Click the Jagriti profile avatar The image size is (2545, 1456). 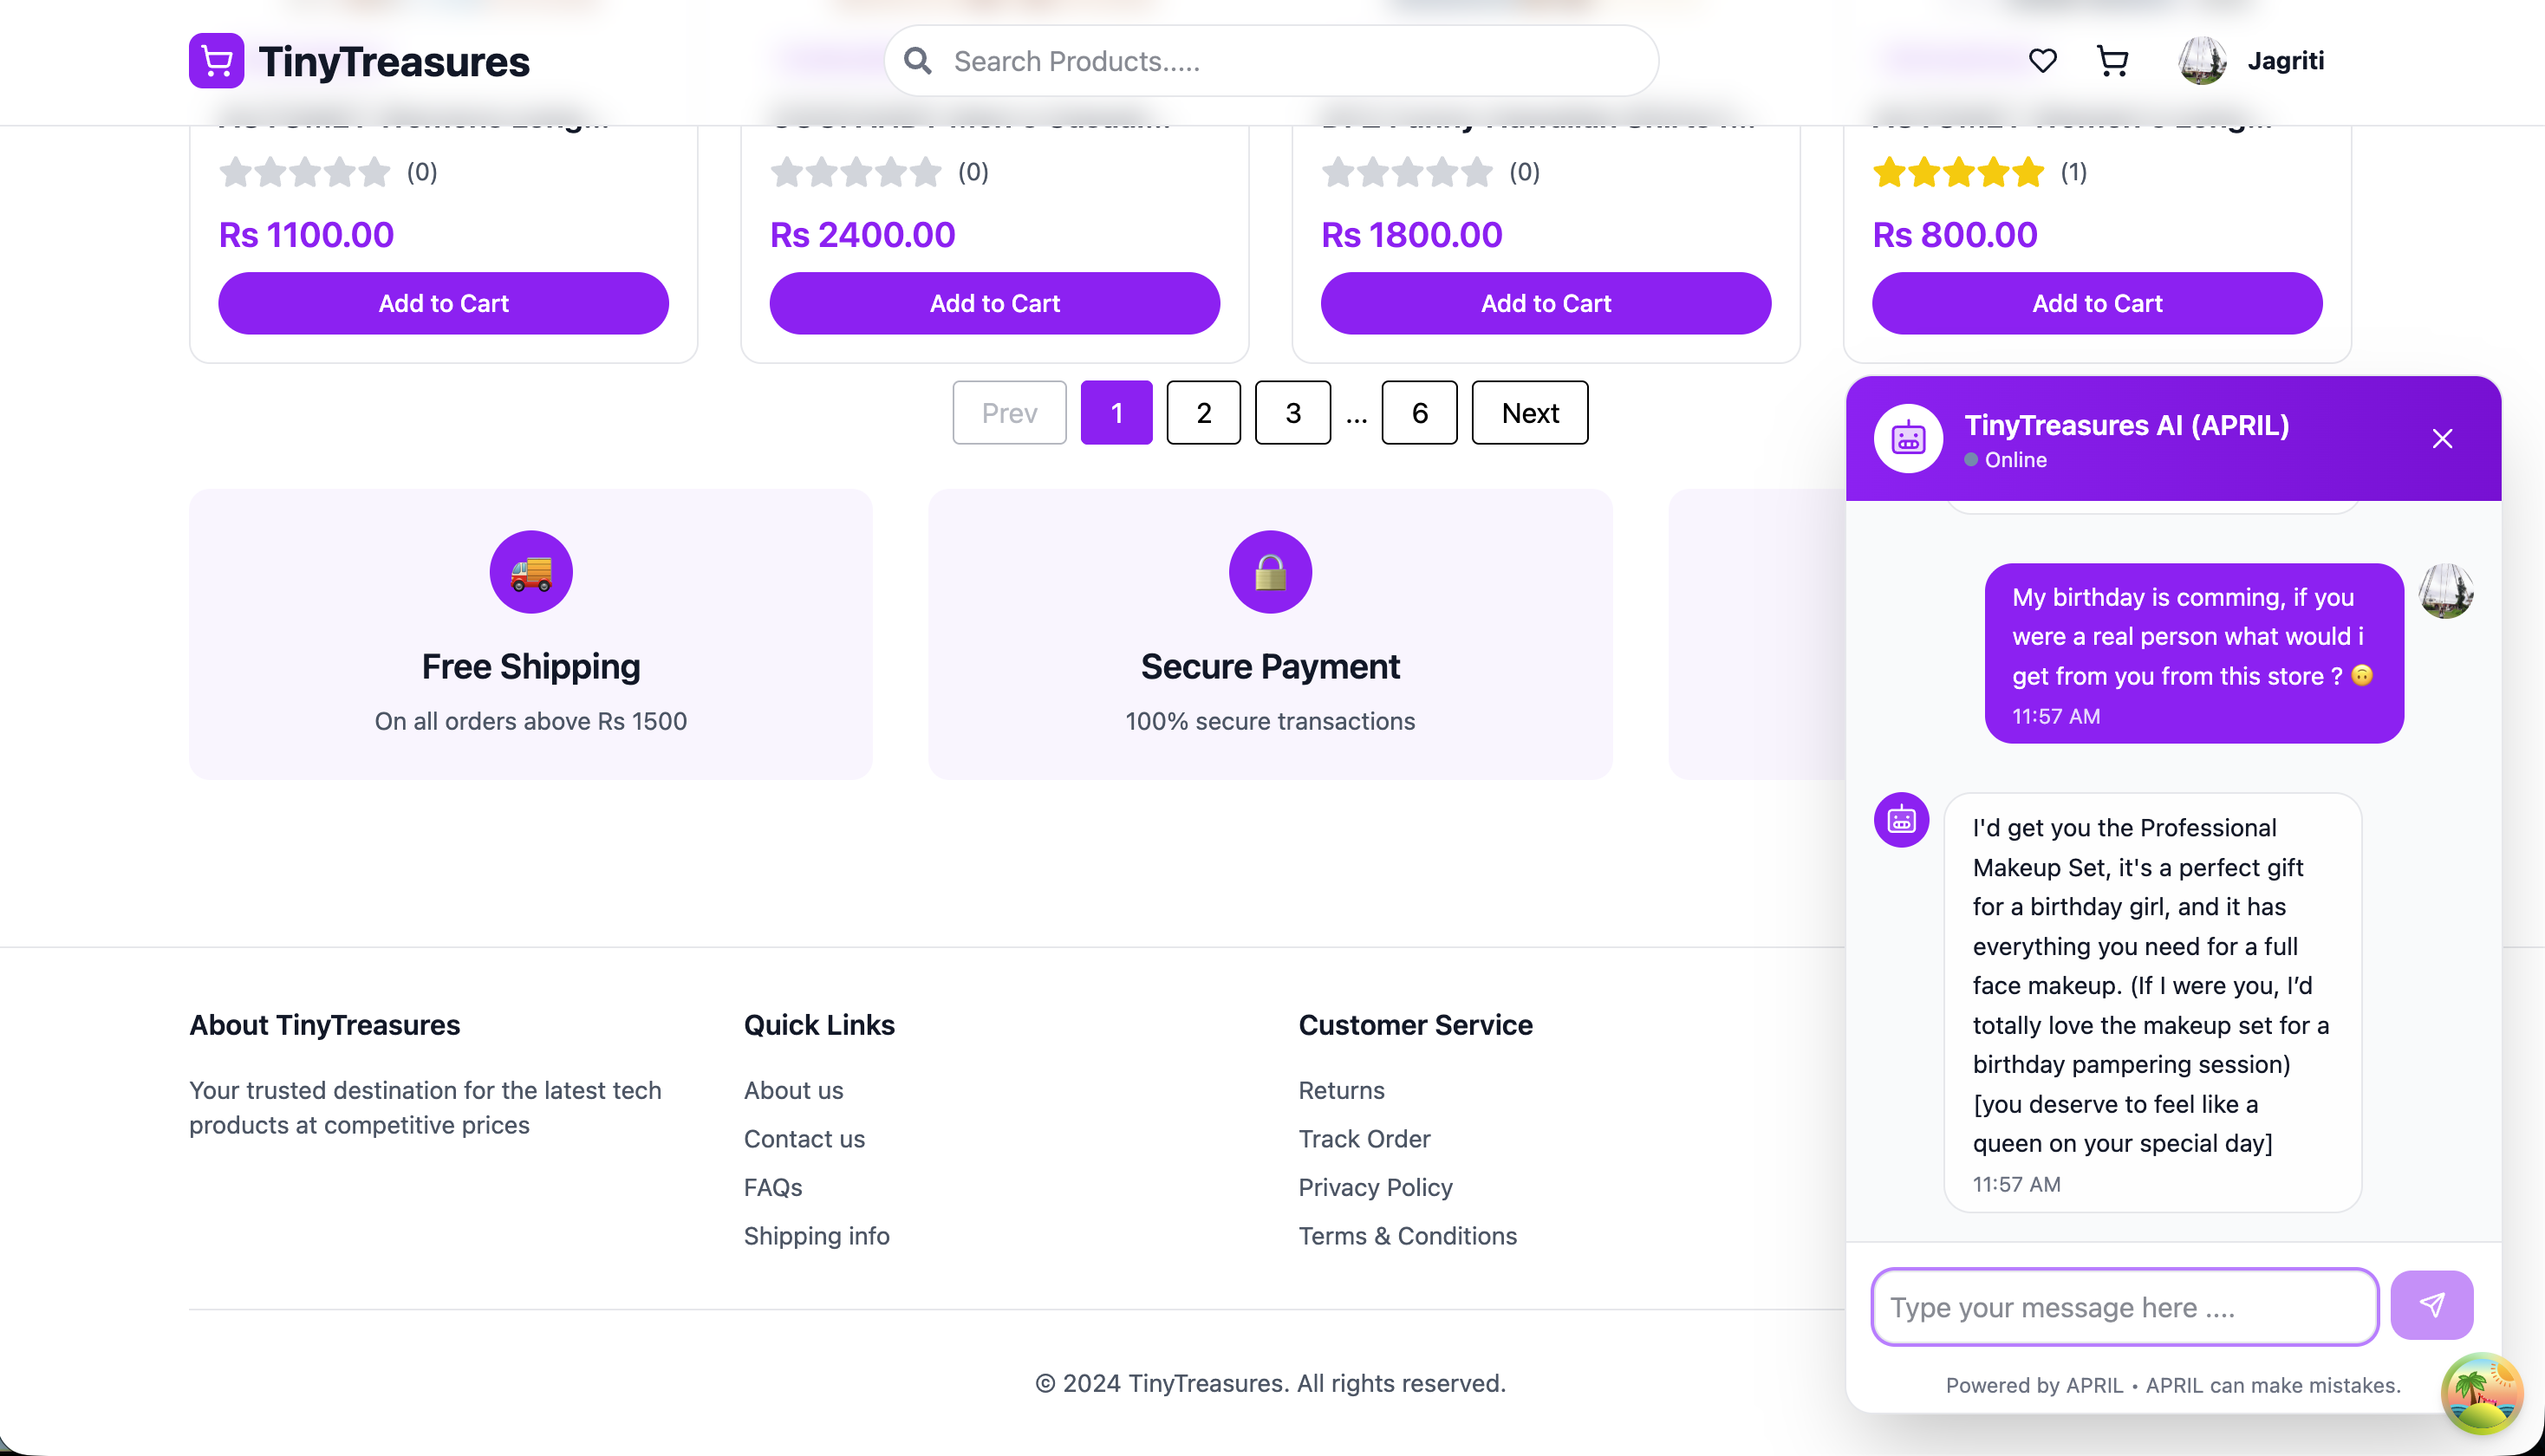(x=2202, y=61)
